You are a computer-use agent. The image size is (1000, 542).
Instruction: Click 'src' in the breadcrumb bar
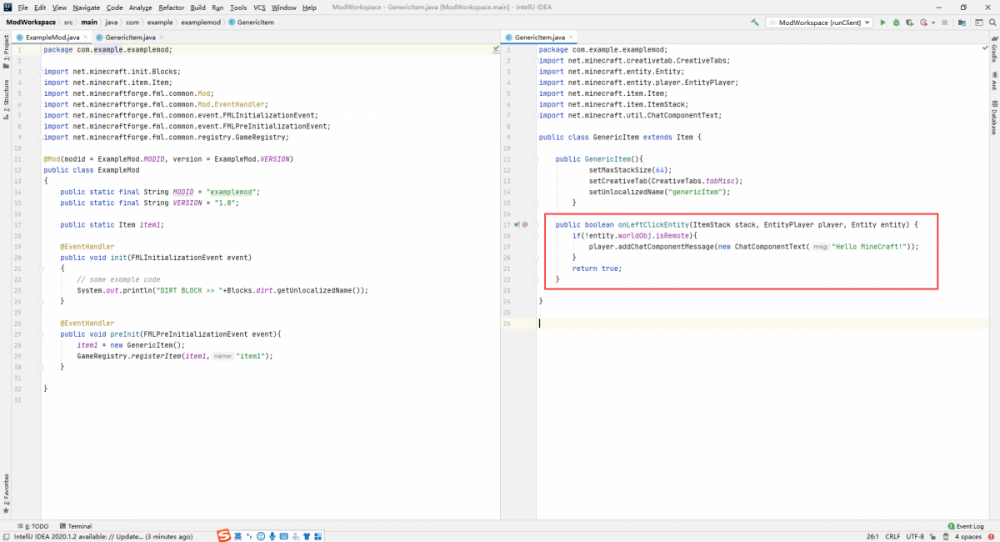pos(68,22)
